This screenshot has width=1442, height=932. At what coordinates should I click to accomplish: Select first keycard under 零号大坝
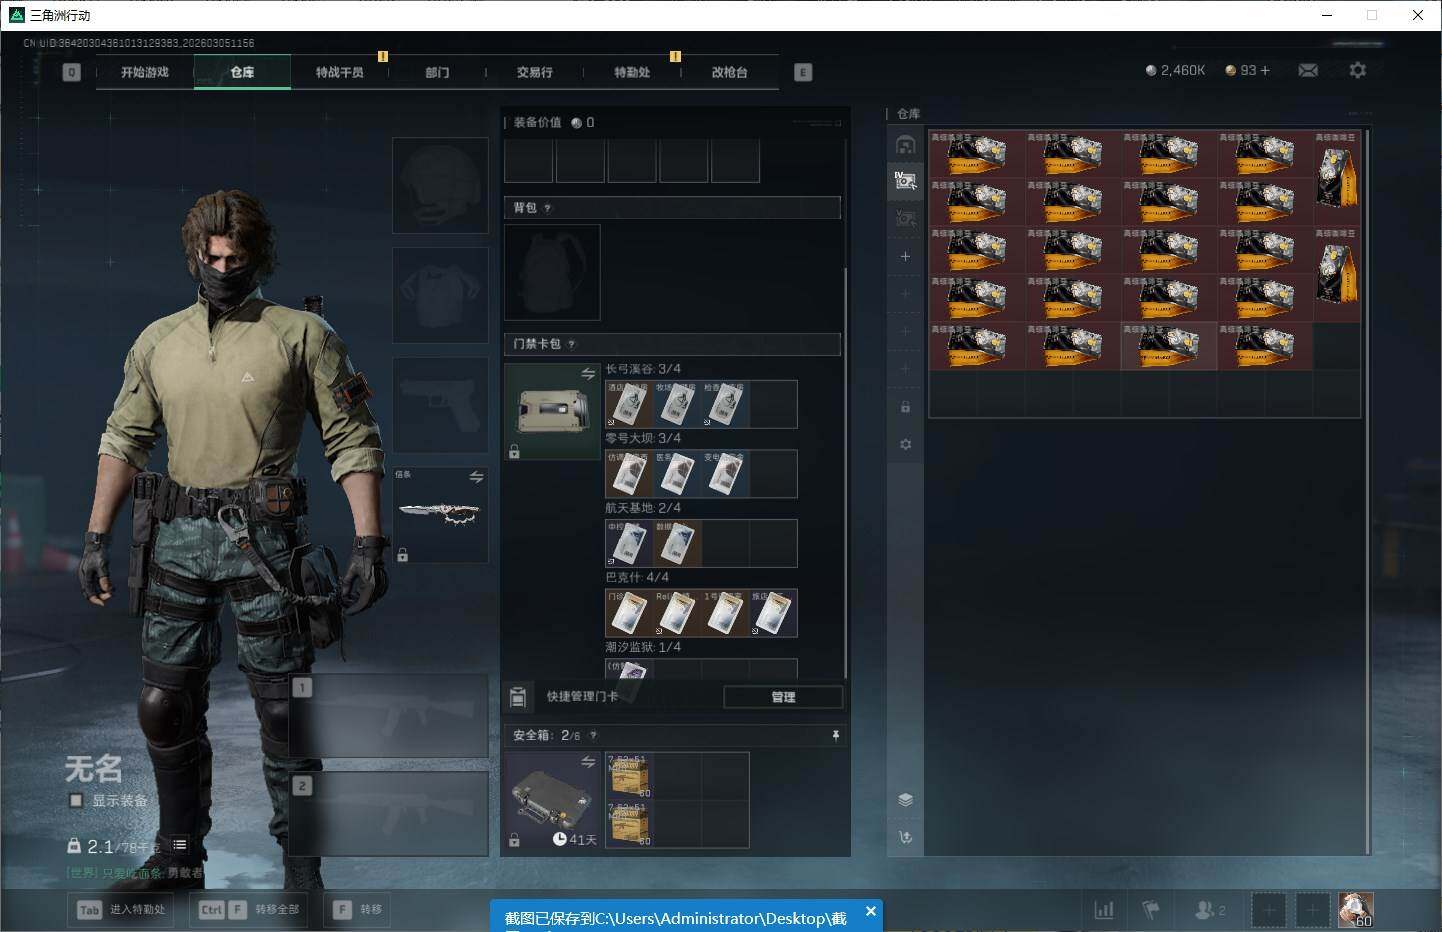point(629,474)
